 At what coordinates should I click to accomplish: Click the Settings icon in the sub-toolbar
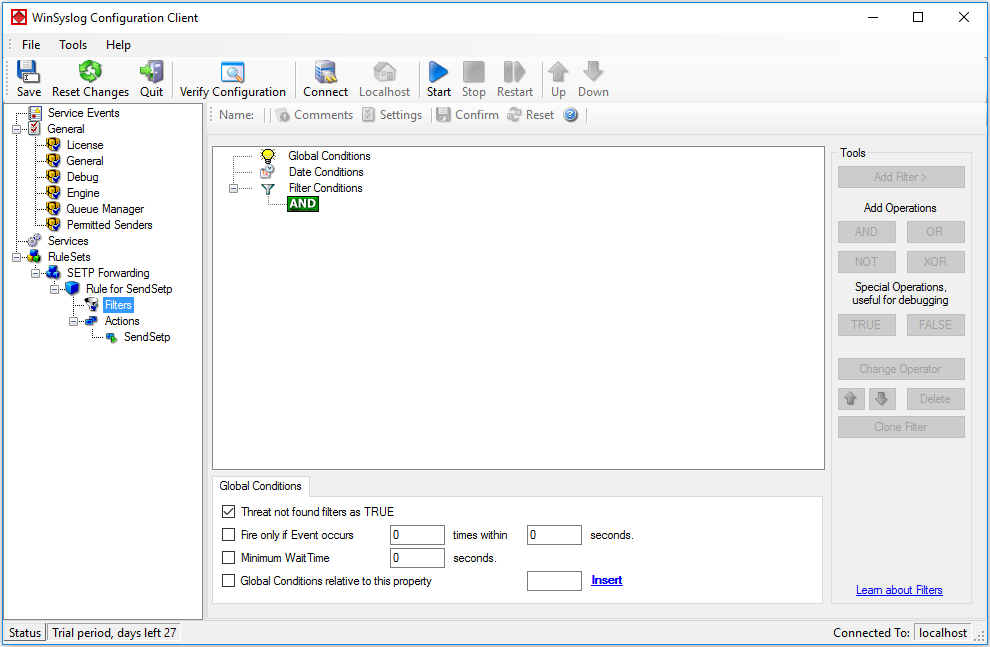pyautogui.click(x=369, y=115)
